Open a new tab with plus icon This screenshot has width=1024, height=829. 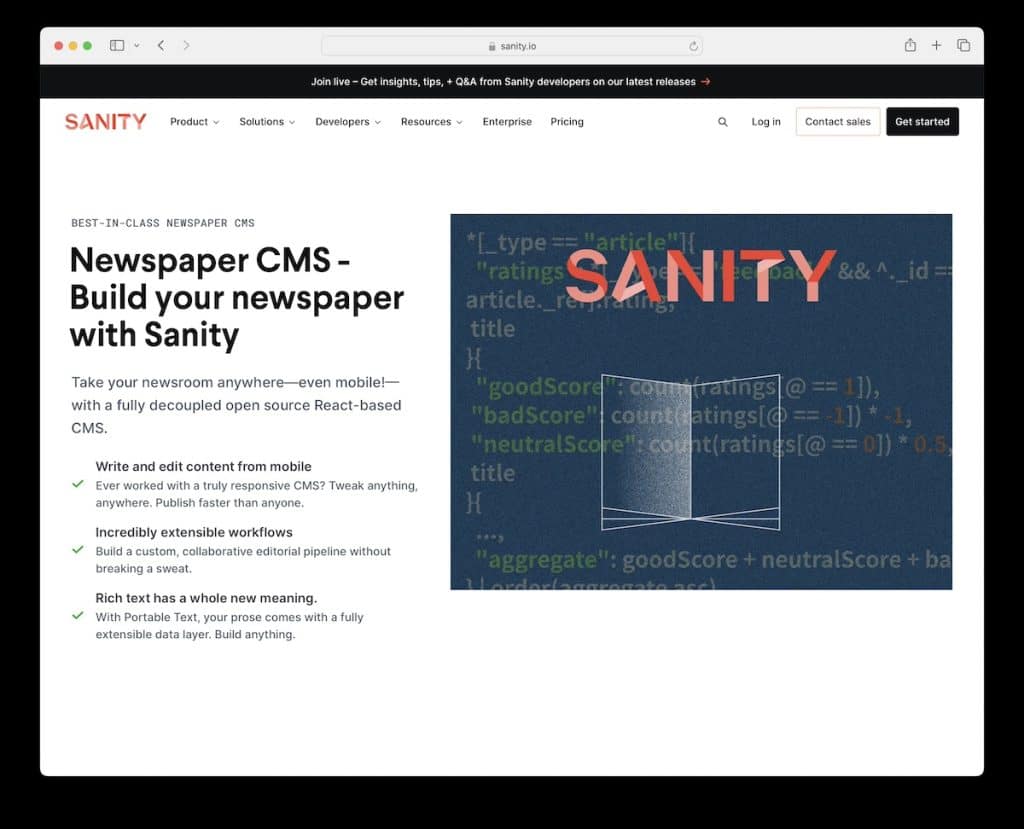pyautogui.click(x=936, y=45)
